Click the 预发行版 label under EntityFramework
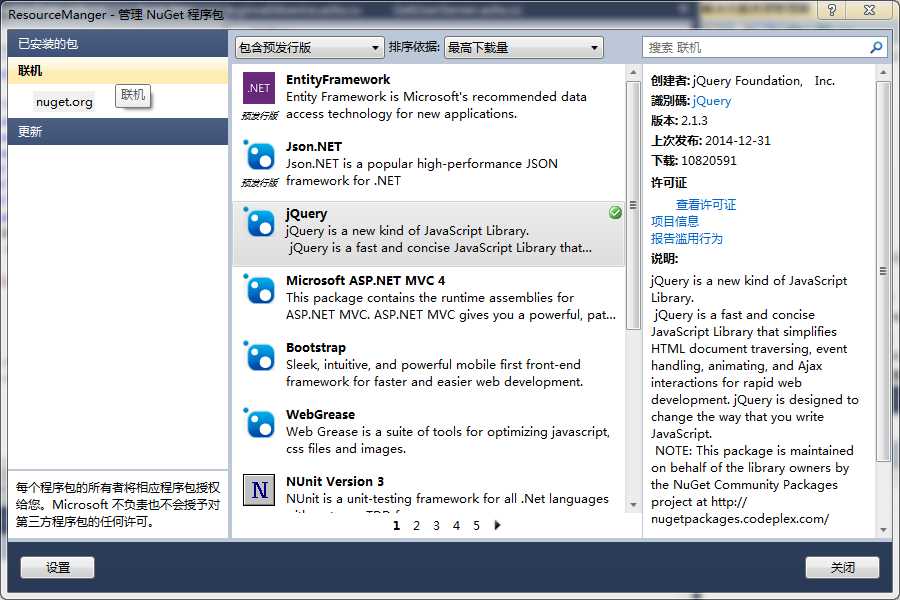The width and height of the screenshot is (900, 600). coord(259,116)
